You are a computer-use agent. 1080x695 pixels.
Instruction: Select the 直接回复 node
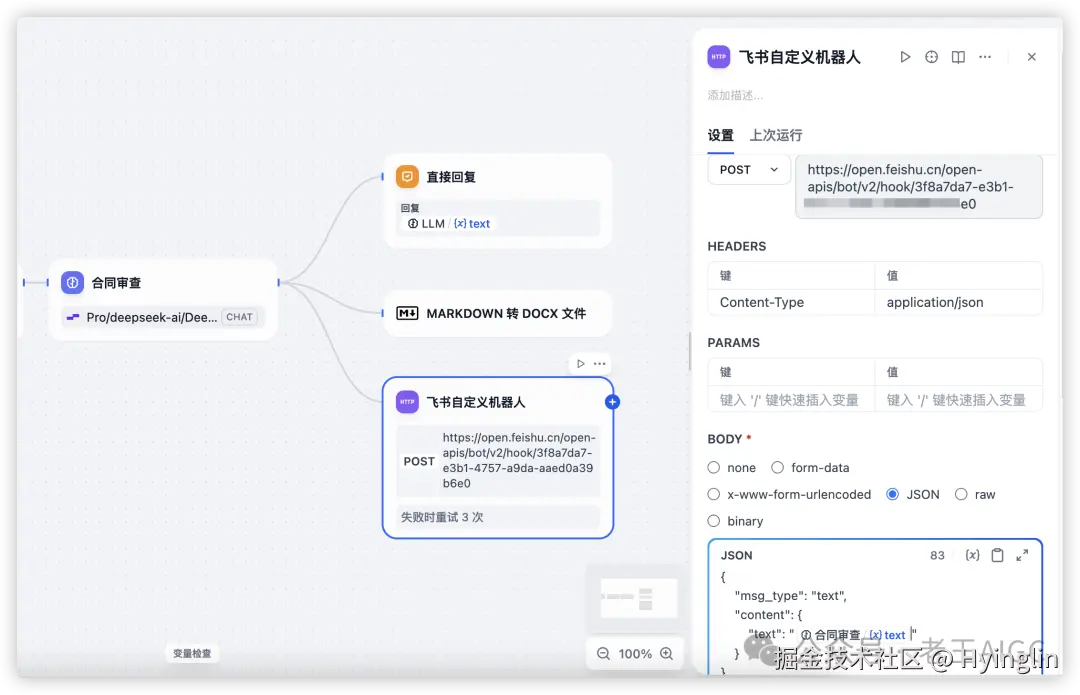[497, 200]
